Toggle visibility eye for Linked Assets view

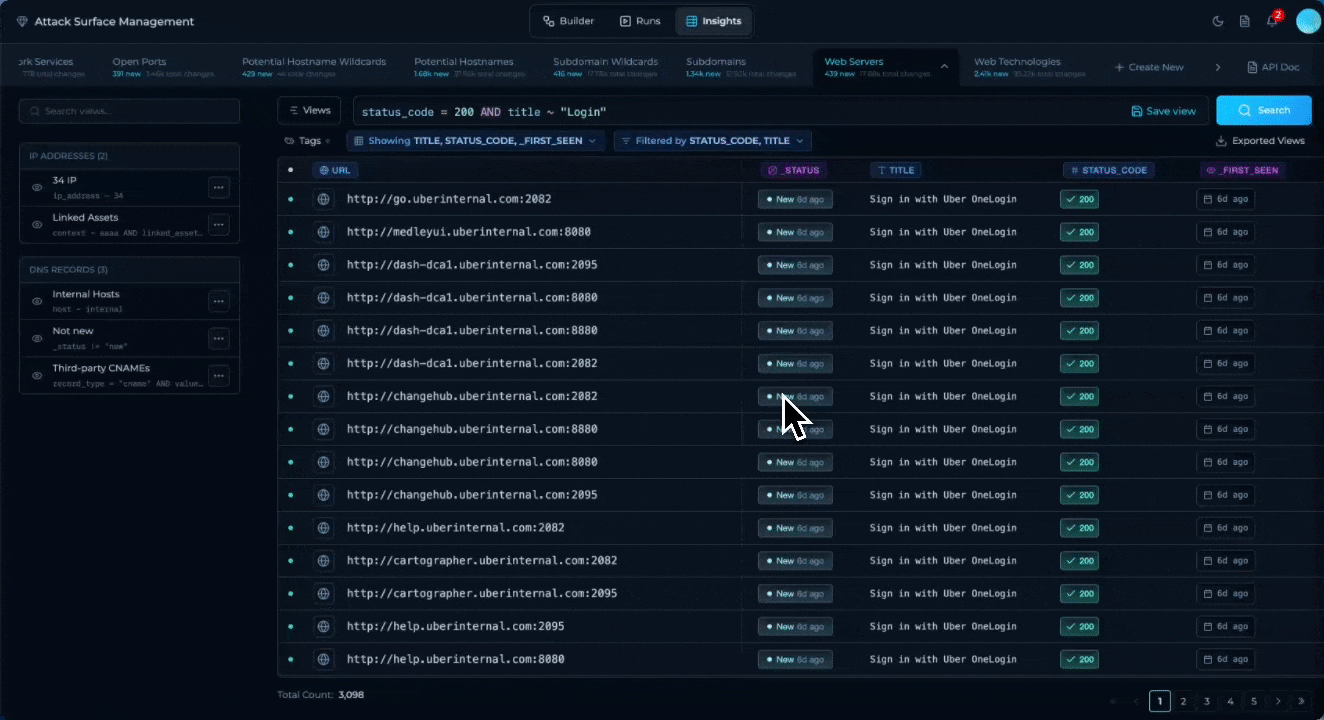tap(37, 224)
